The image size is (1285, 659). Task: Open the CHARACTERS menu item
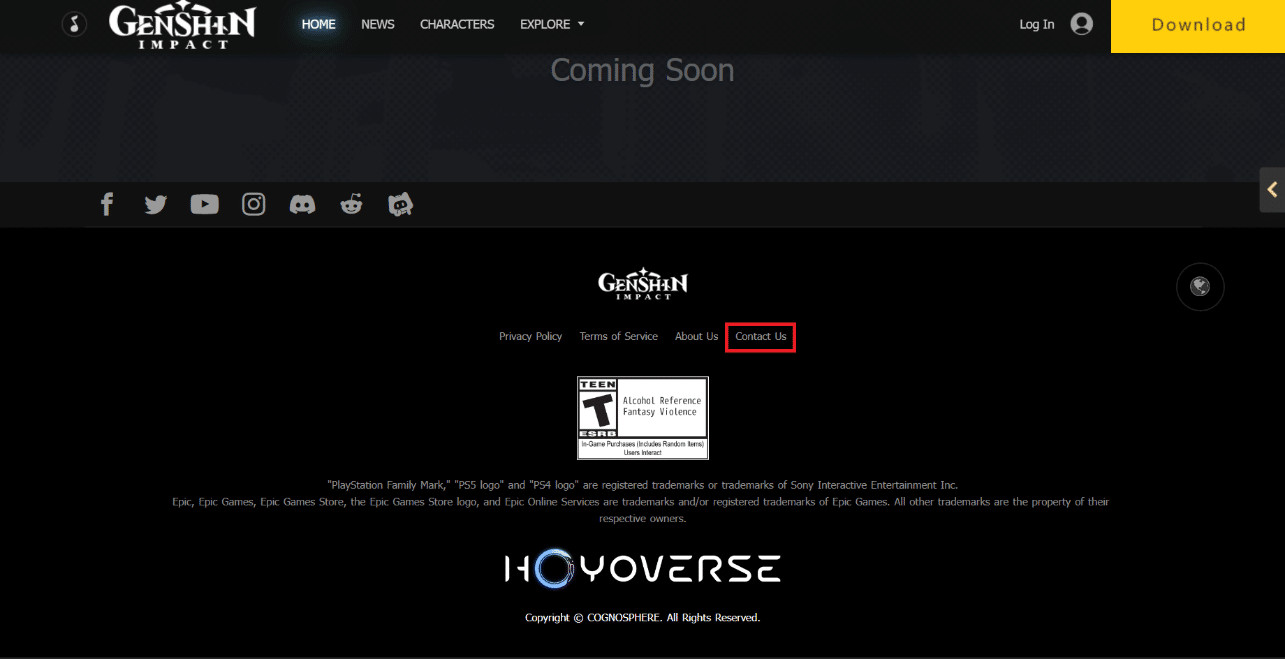pyautogui.click(x=457, y=24)
